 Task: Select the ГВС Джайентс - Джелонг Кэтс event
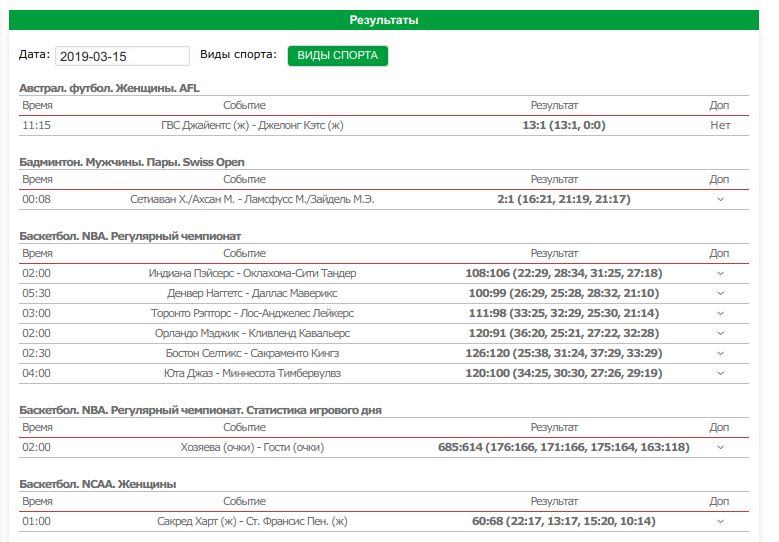click(x=252, y=125)
